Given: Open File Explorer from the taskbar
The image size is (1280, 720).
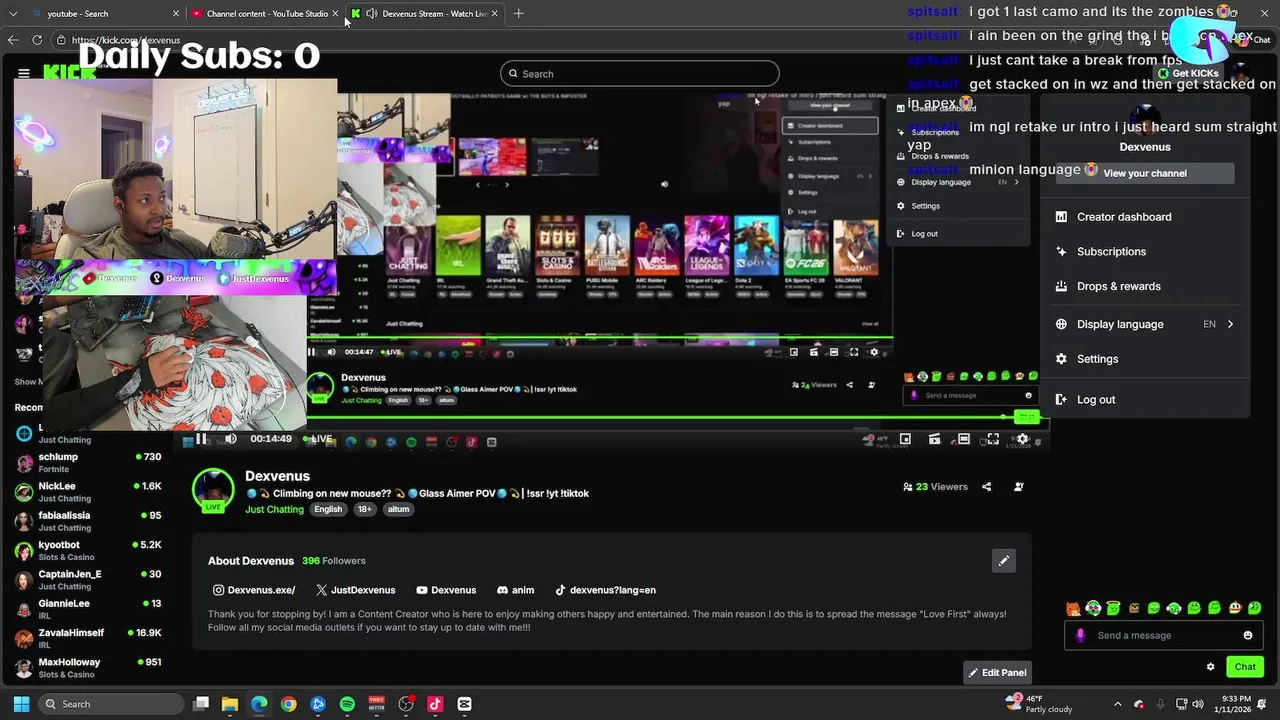Looking at the screenshot, I should coord(230,704).
